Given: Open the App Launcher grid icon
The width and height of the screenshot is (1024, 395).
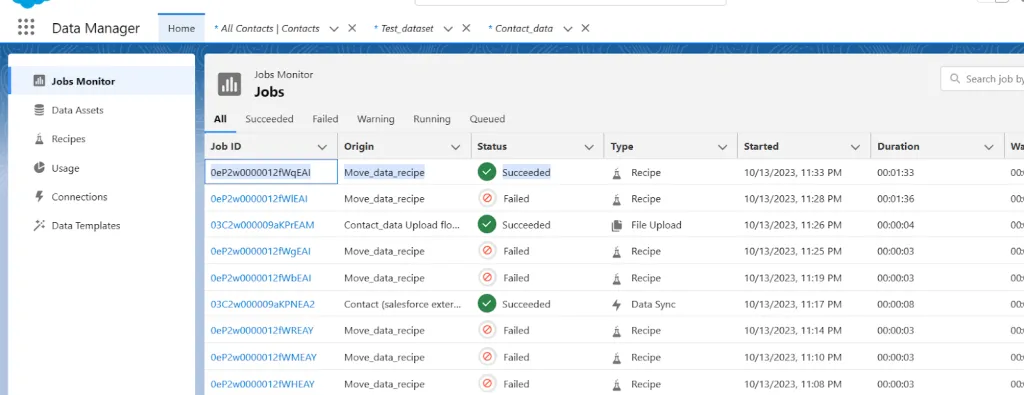Looking at the screenshot, I should pyautogui.click(x=26, y=27).
